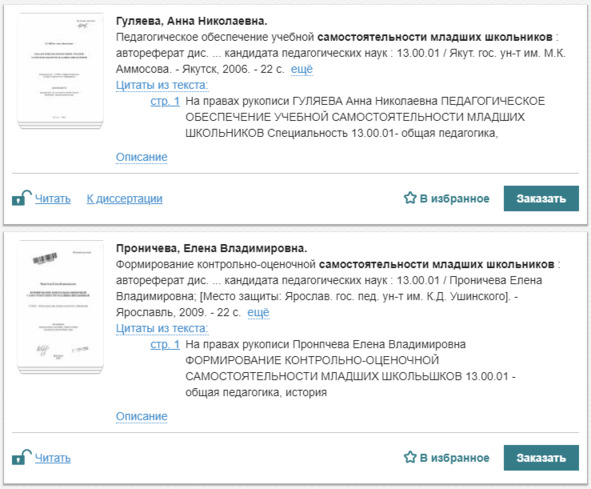Open 'Описание' of Проничева's record
591x489 pixels.
click(x=141, y=416)
